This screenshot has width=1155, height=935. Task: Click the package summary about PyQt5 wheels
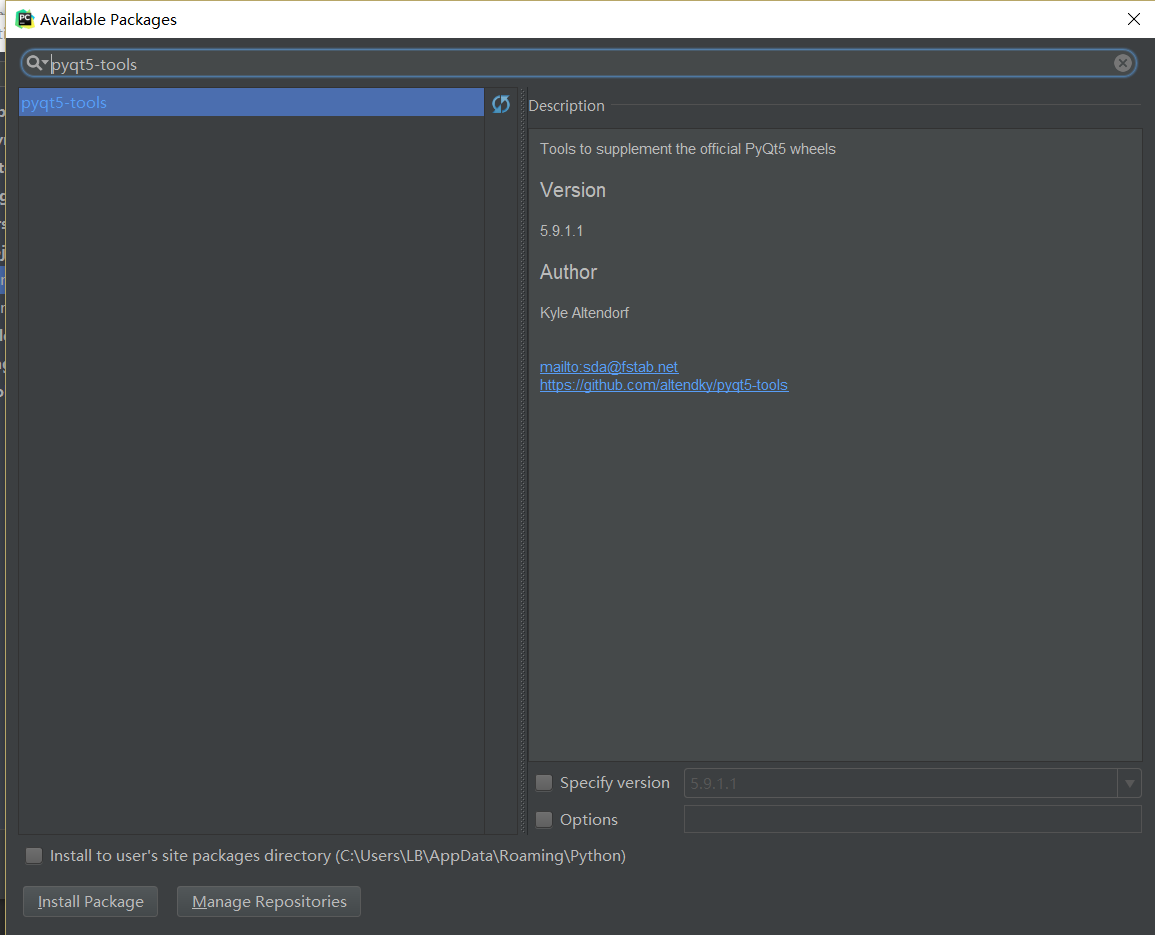pyautogui.click(x=687, y=149)
